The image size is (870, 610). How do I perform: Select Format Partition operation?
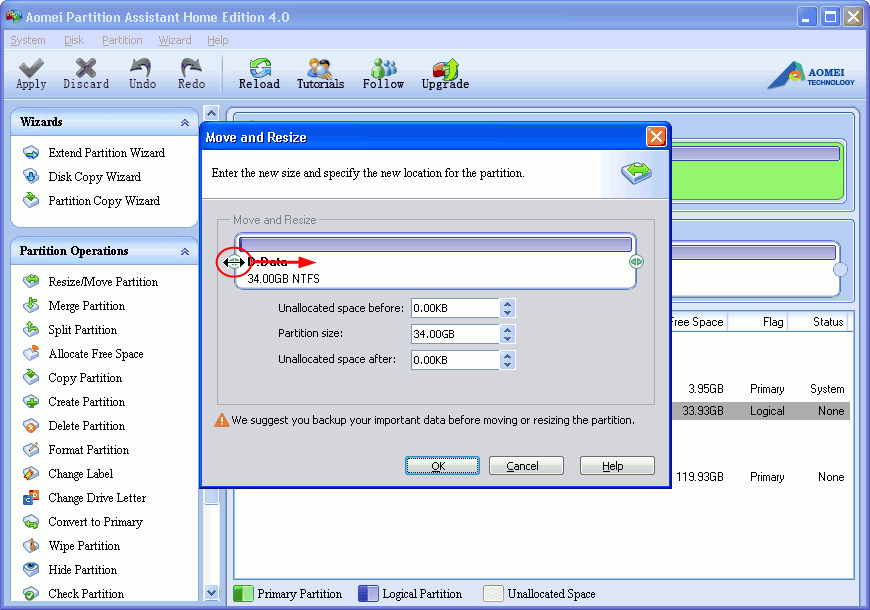coord(76,450)
